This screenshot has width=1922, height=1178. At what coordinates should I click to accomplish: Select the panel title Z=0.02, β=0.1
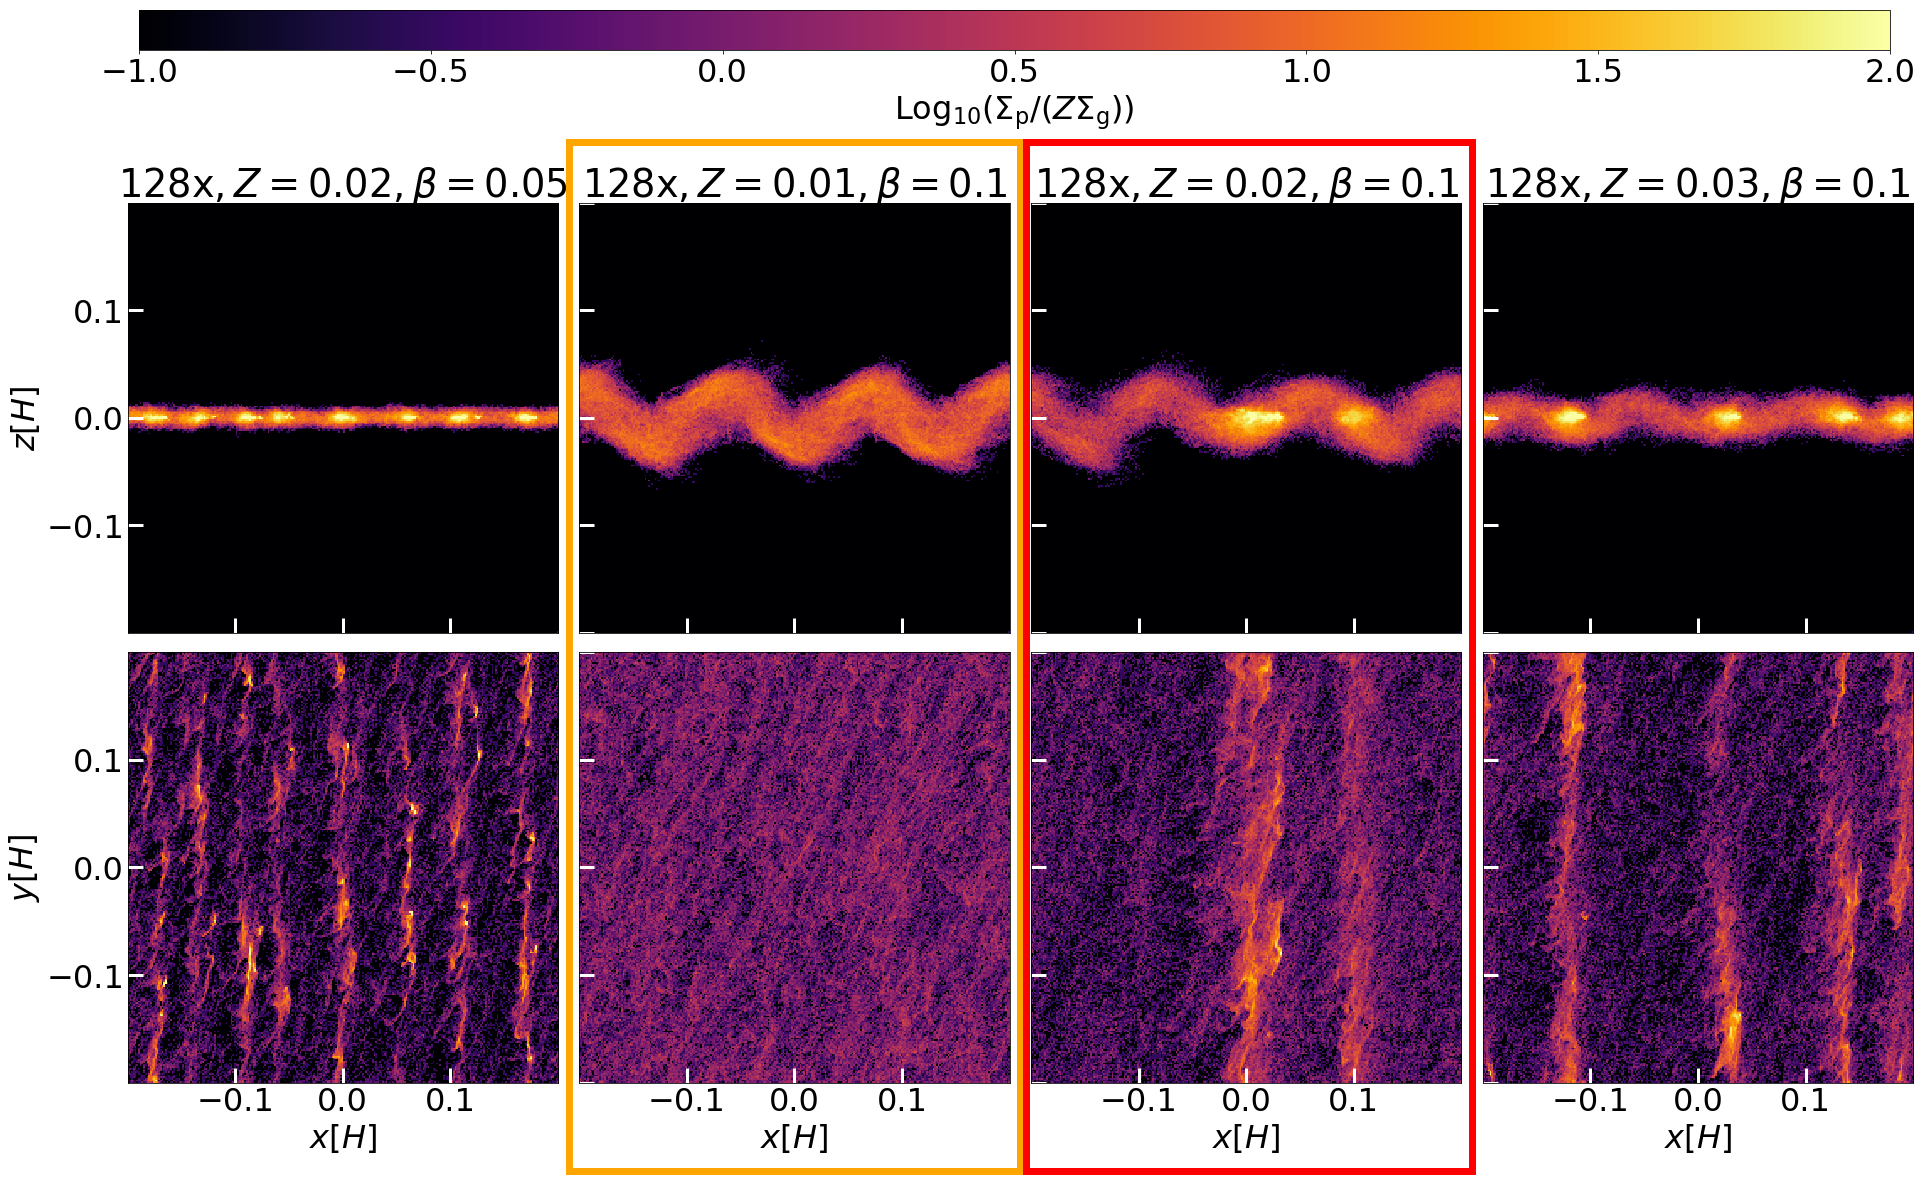coord(1247,183)
